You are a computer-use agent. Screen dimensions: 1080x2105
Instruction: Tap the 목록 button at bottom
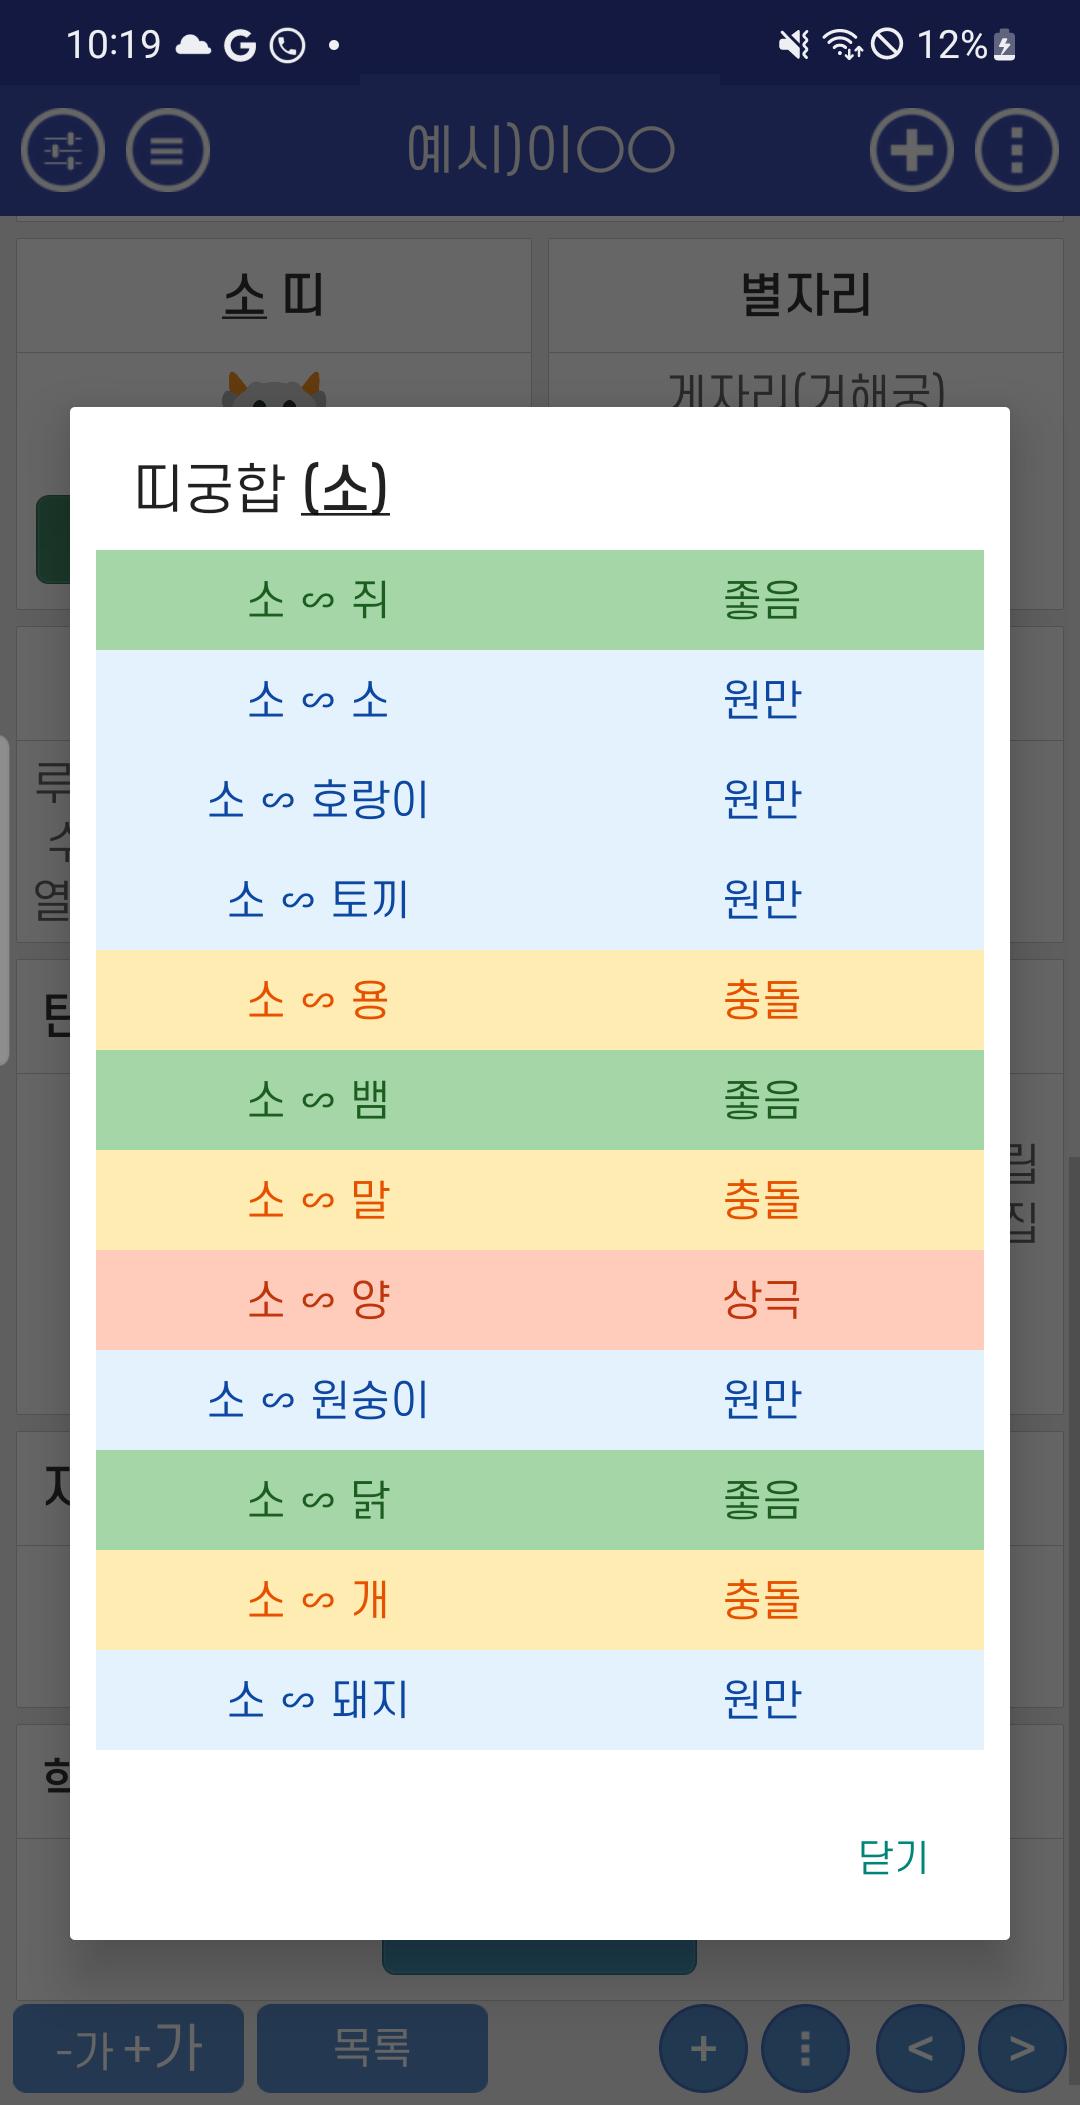point(372,2048)
